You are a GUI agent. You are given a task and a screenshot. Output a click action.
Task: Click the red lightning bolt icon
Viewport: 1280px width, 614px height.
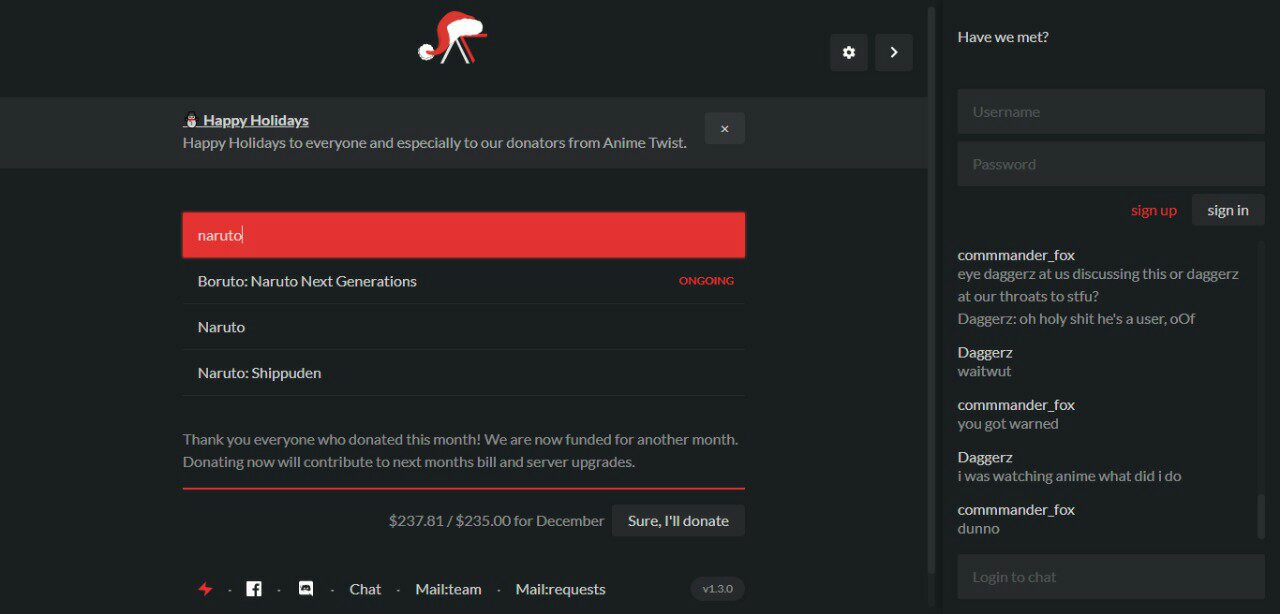click(205, 589)
